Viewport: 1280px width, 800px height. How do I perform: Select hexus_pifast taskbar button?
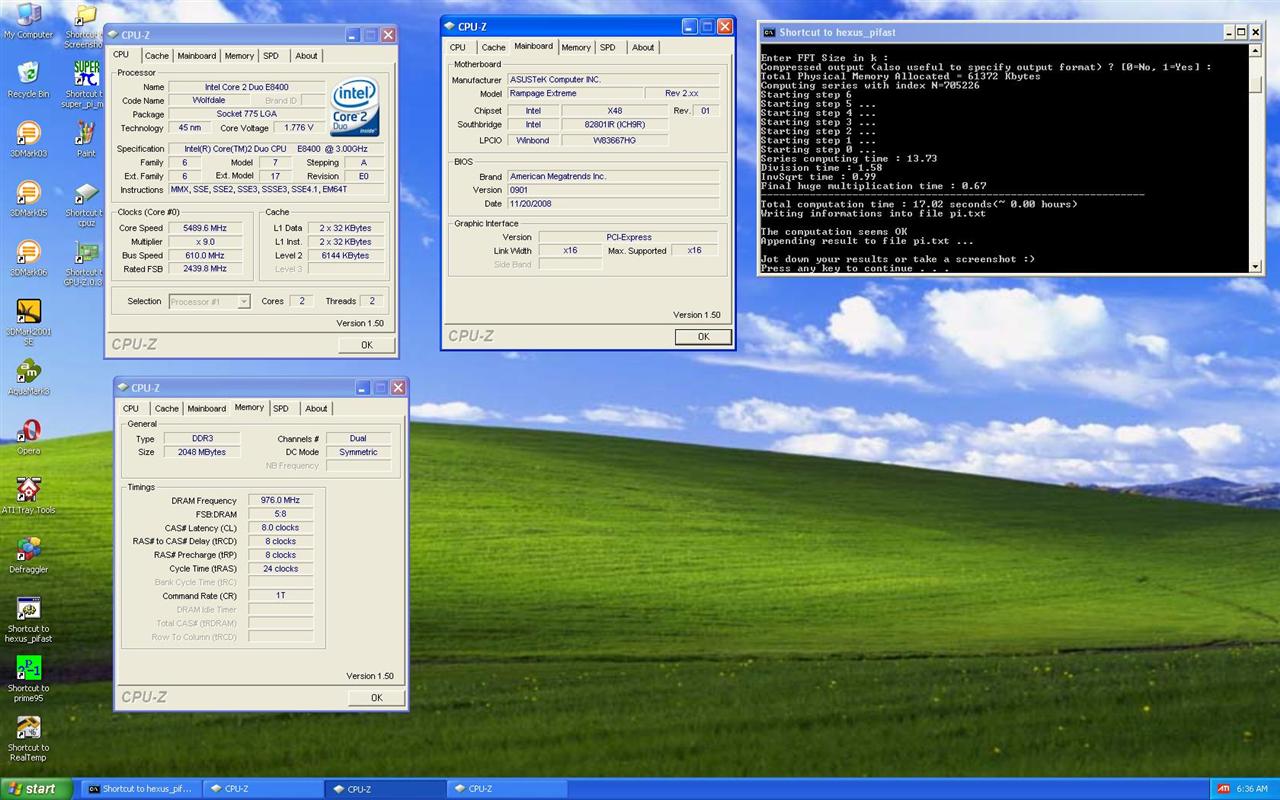[140, 789]
